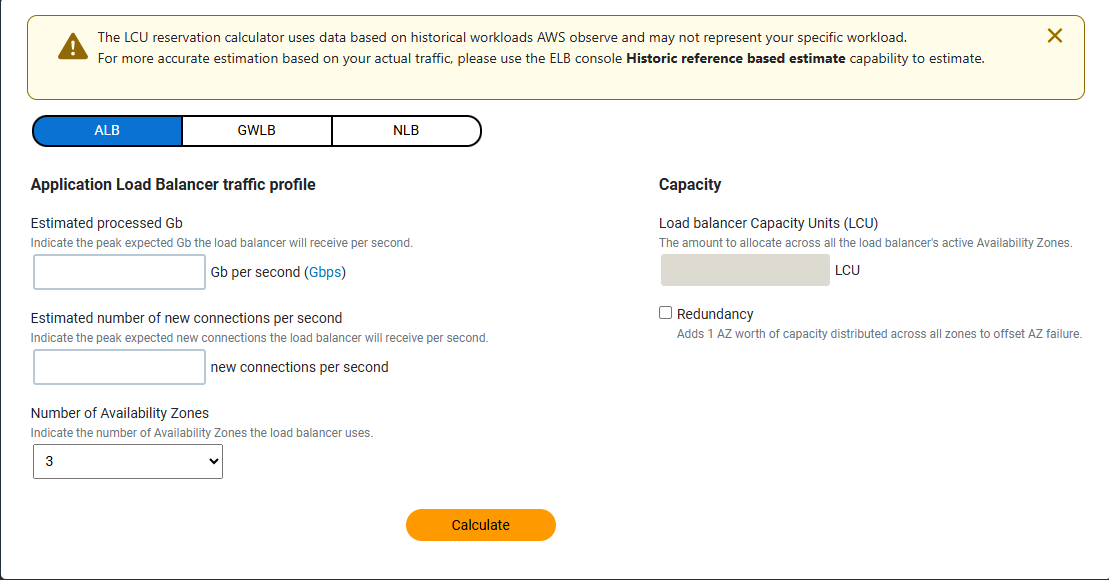Open the Number of Availability Zones dropdown

click(x=128, y=461)
